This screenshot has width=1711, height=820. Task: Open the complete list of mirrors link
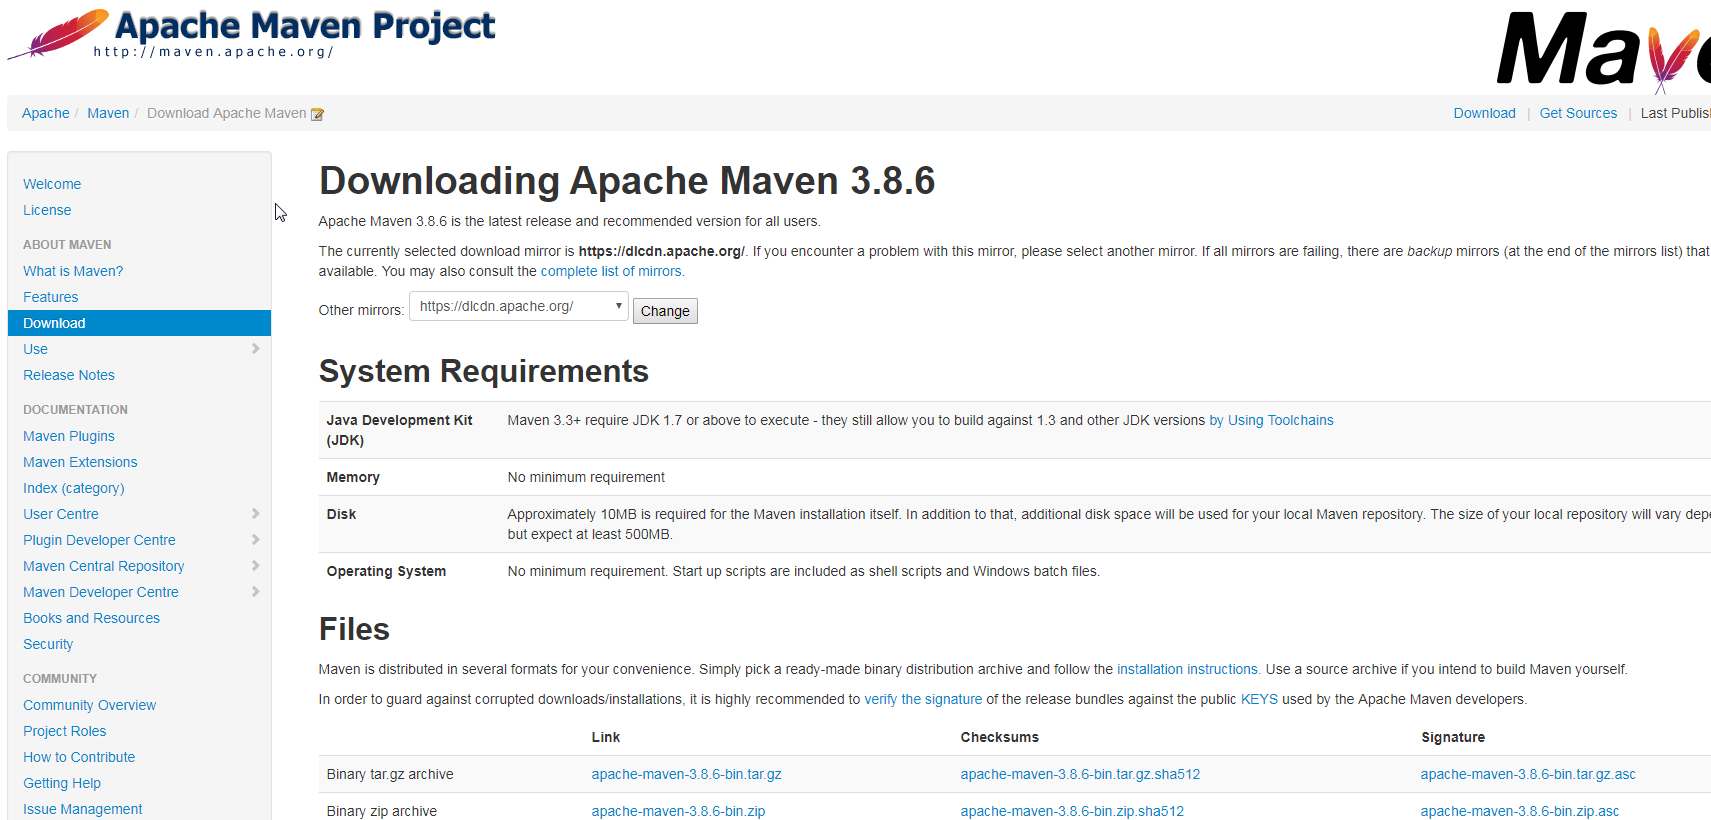coord(612,271)
